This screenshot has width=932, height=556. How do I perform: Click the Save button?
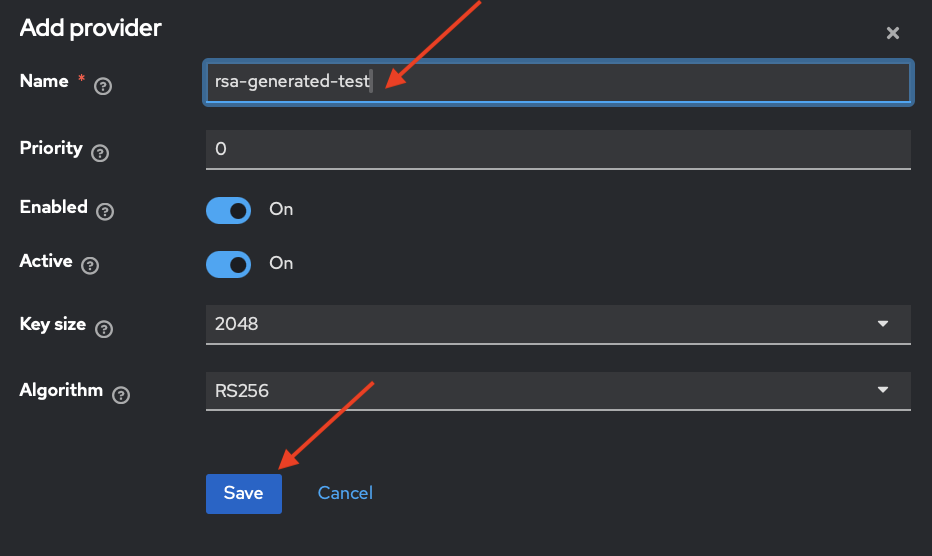point(243,493)
